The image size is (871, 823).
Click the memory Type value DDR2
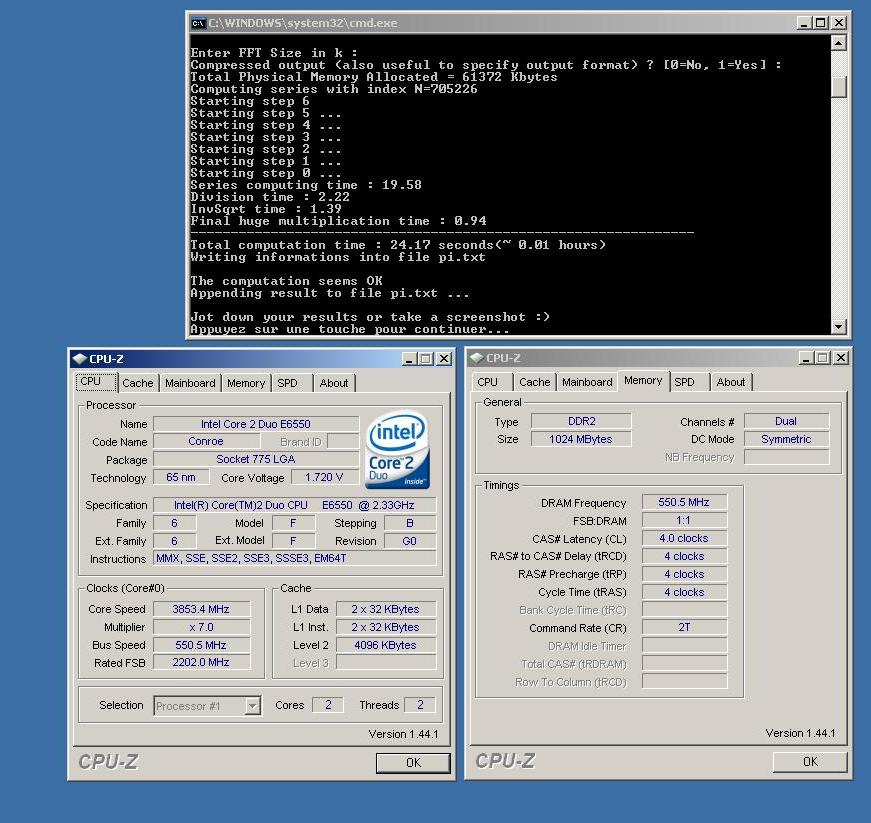[x=581, y=421]
